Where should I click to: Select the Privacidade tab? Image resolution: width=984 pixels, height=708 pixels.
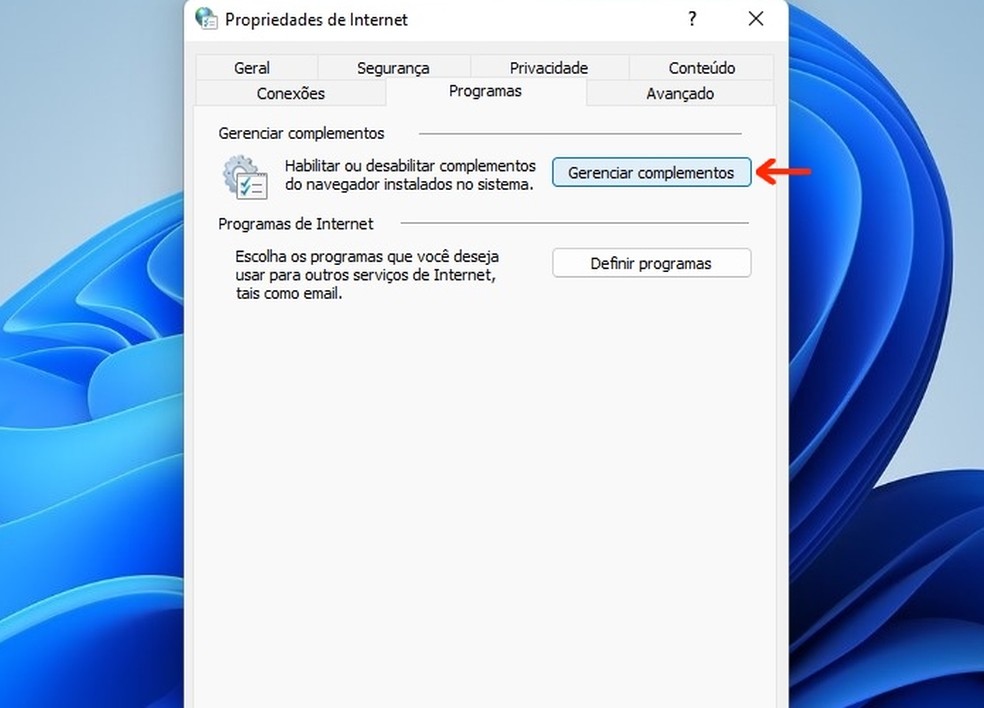(x=549, y=68)
